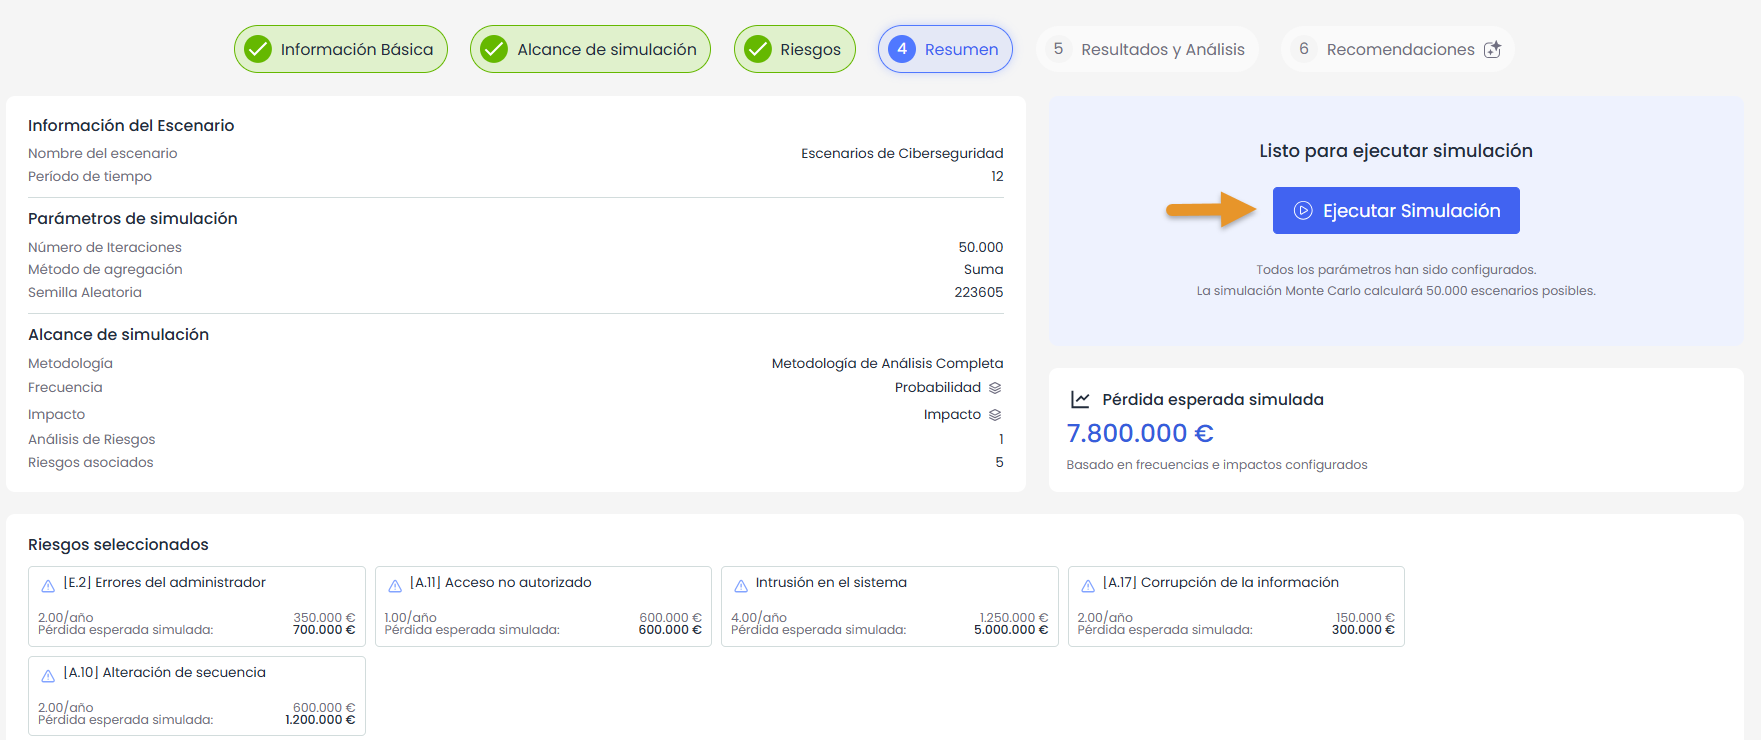Click the green checkmark on Riesgos
This screenshot has width=1761, height=740.
point(758,49)
